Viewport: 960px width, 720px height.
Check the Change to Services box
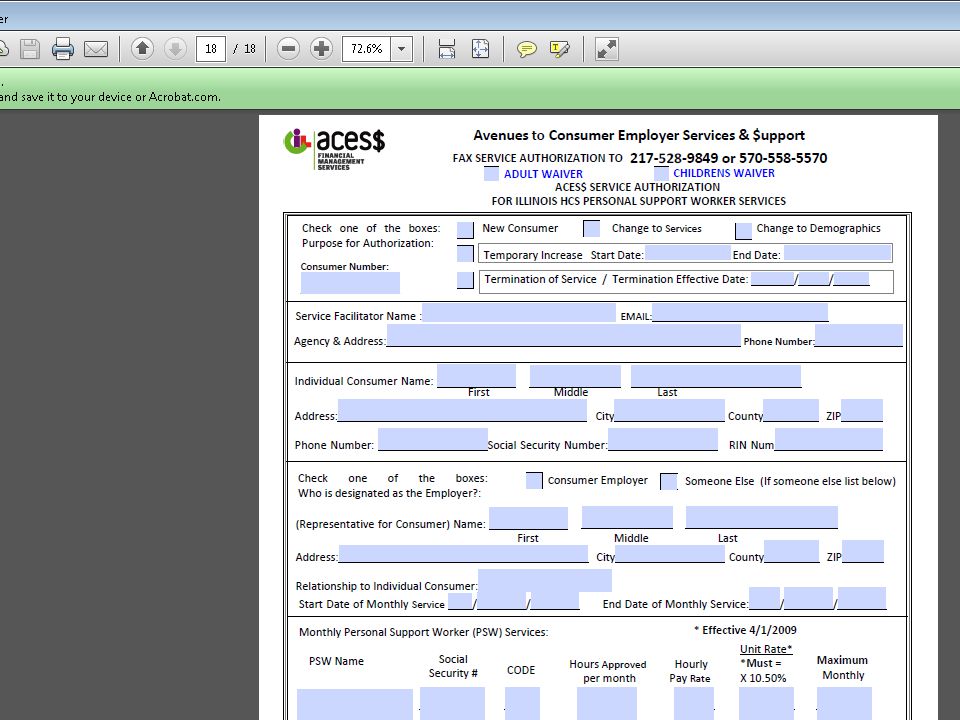coord(591,229)
